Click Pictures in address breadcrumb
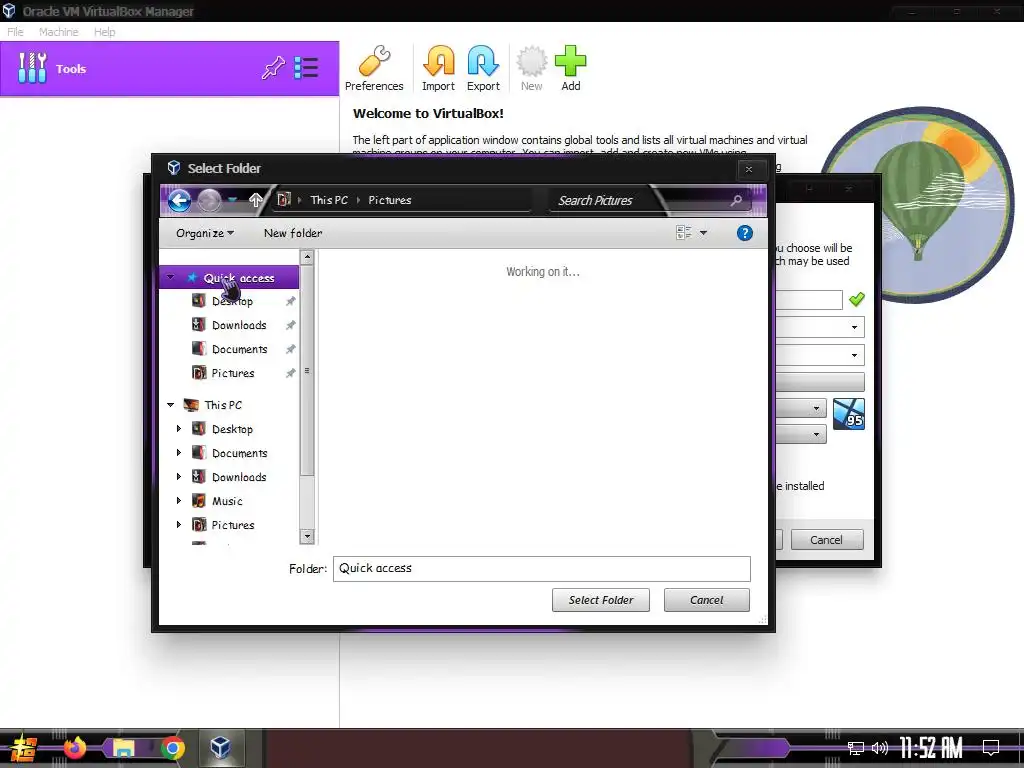The height and width of the screenshot is (768, 1024). (x=390, y=200)
